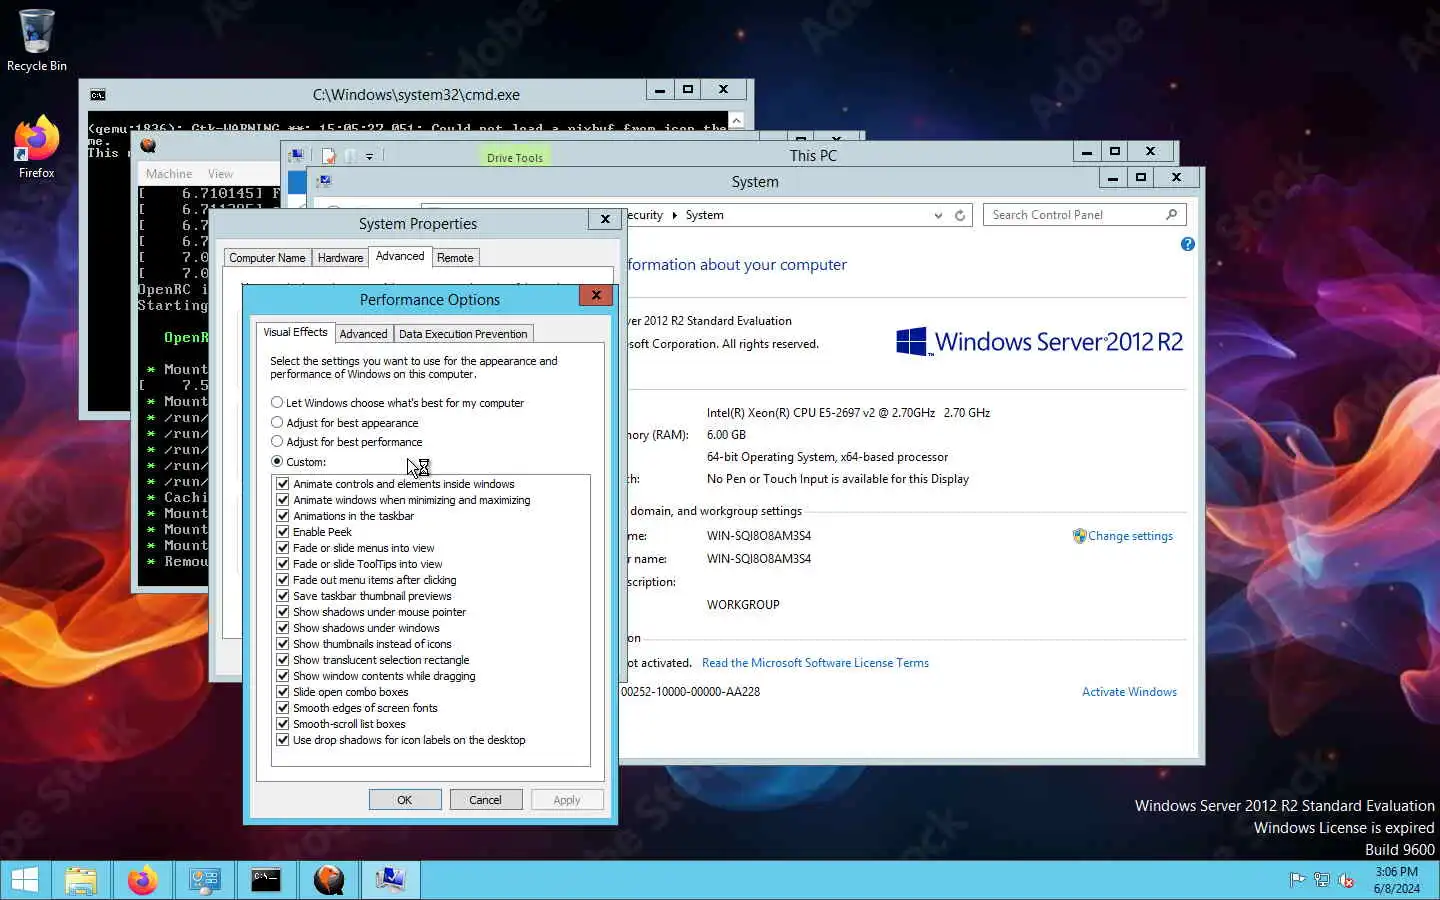Open Customize Quick Access Toolbar dropdown

point(369,156)
